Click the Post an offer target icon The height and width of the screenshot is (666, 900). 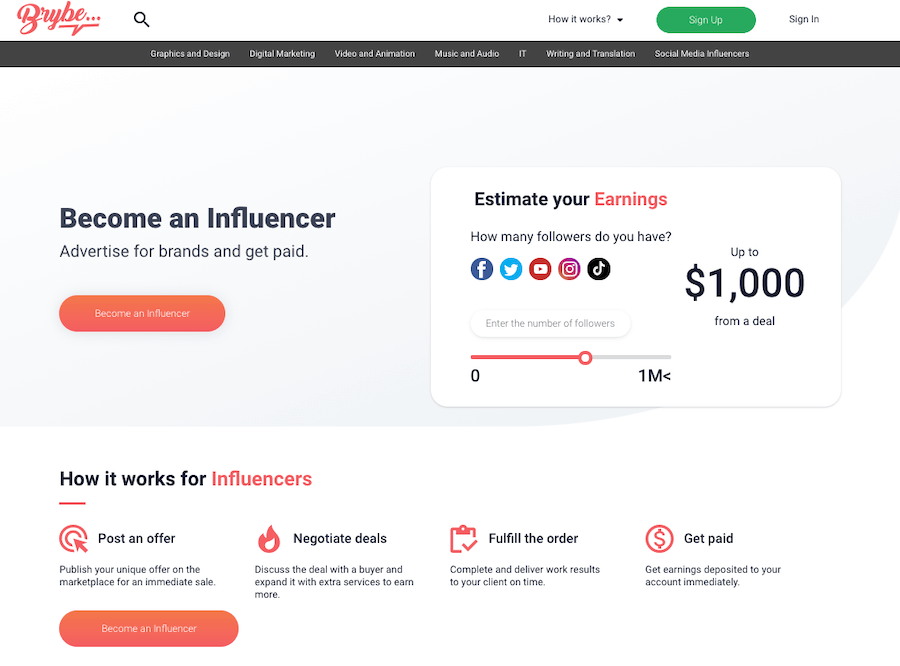(73, 539)
